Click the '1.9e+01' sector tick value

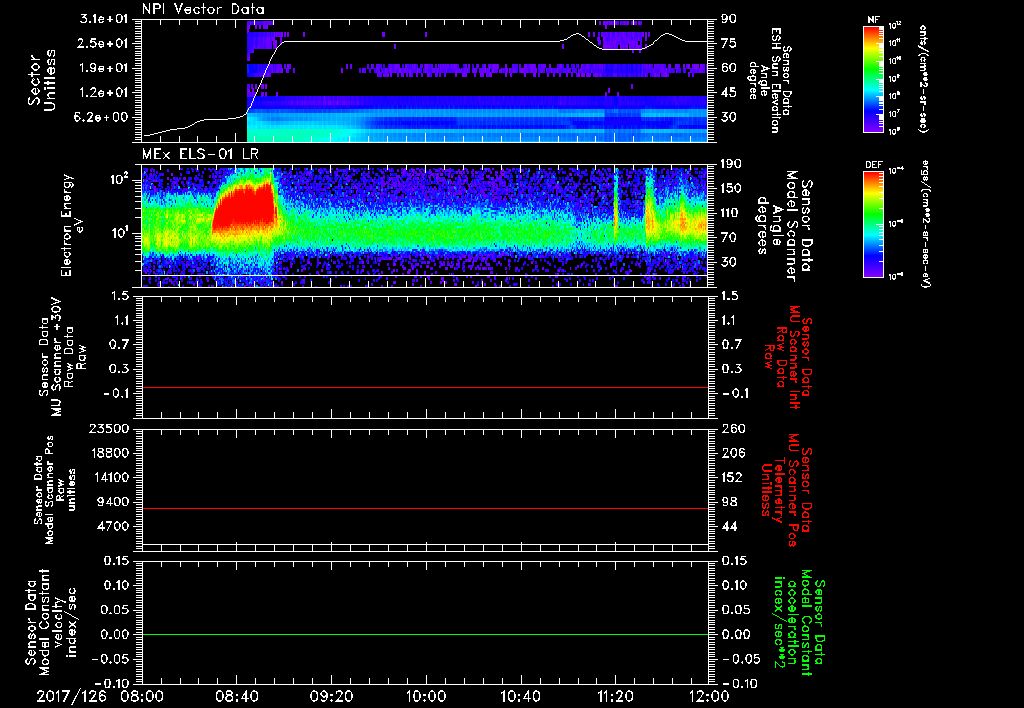pyautogui.click(x=104, y=68)
